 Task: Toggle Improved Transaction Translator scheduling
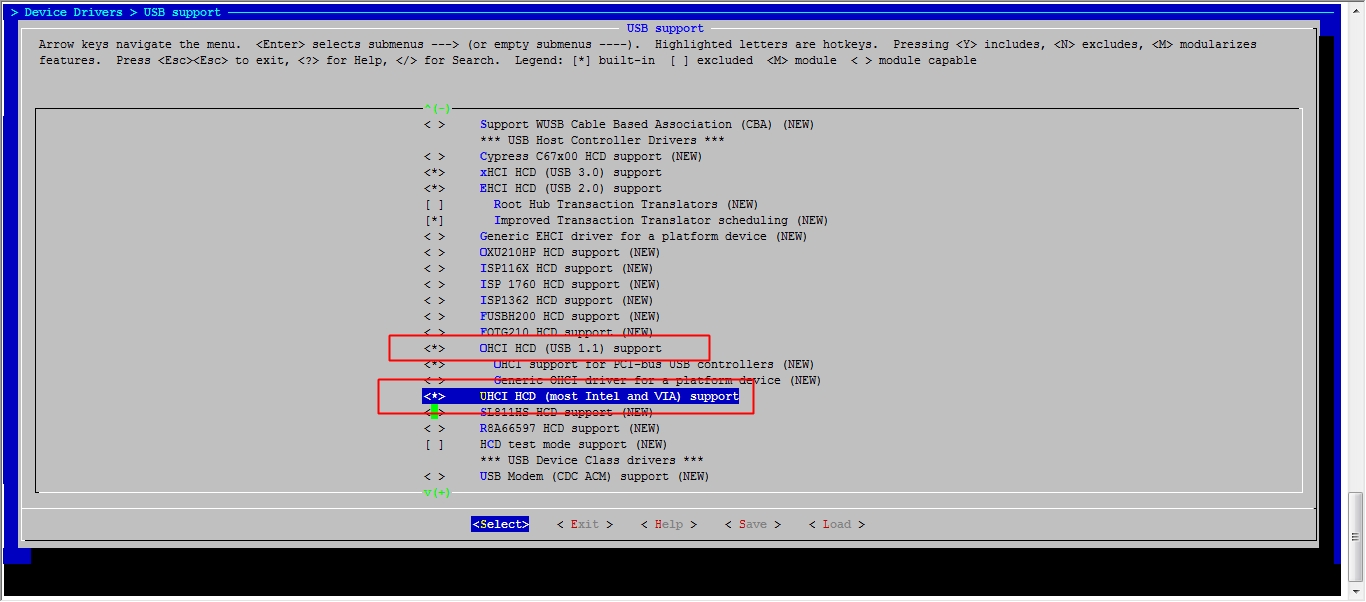[434, 220]
